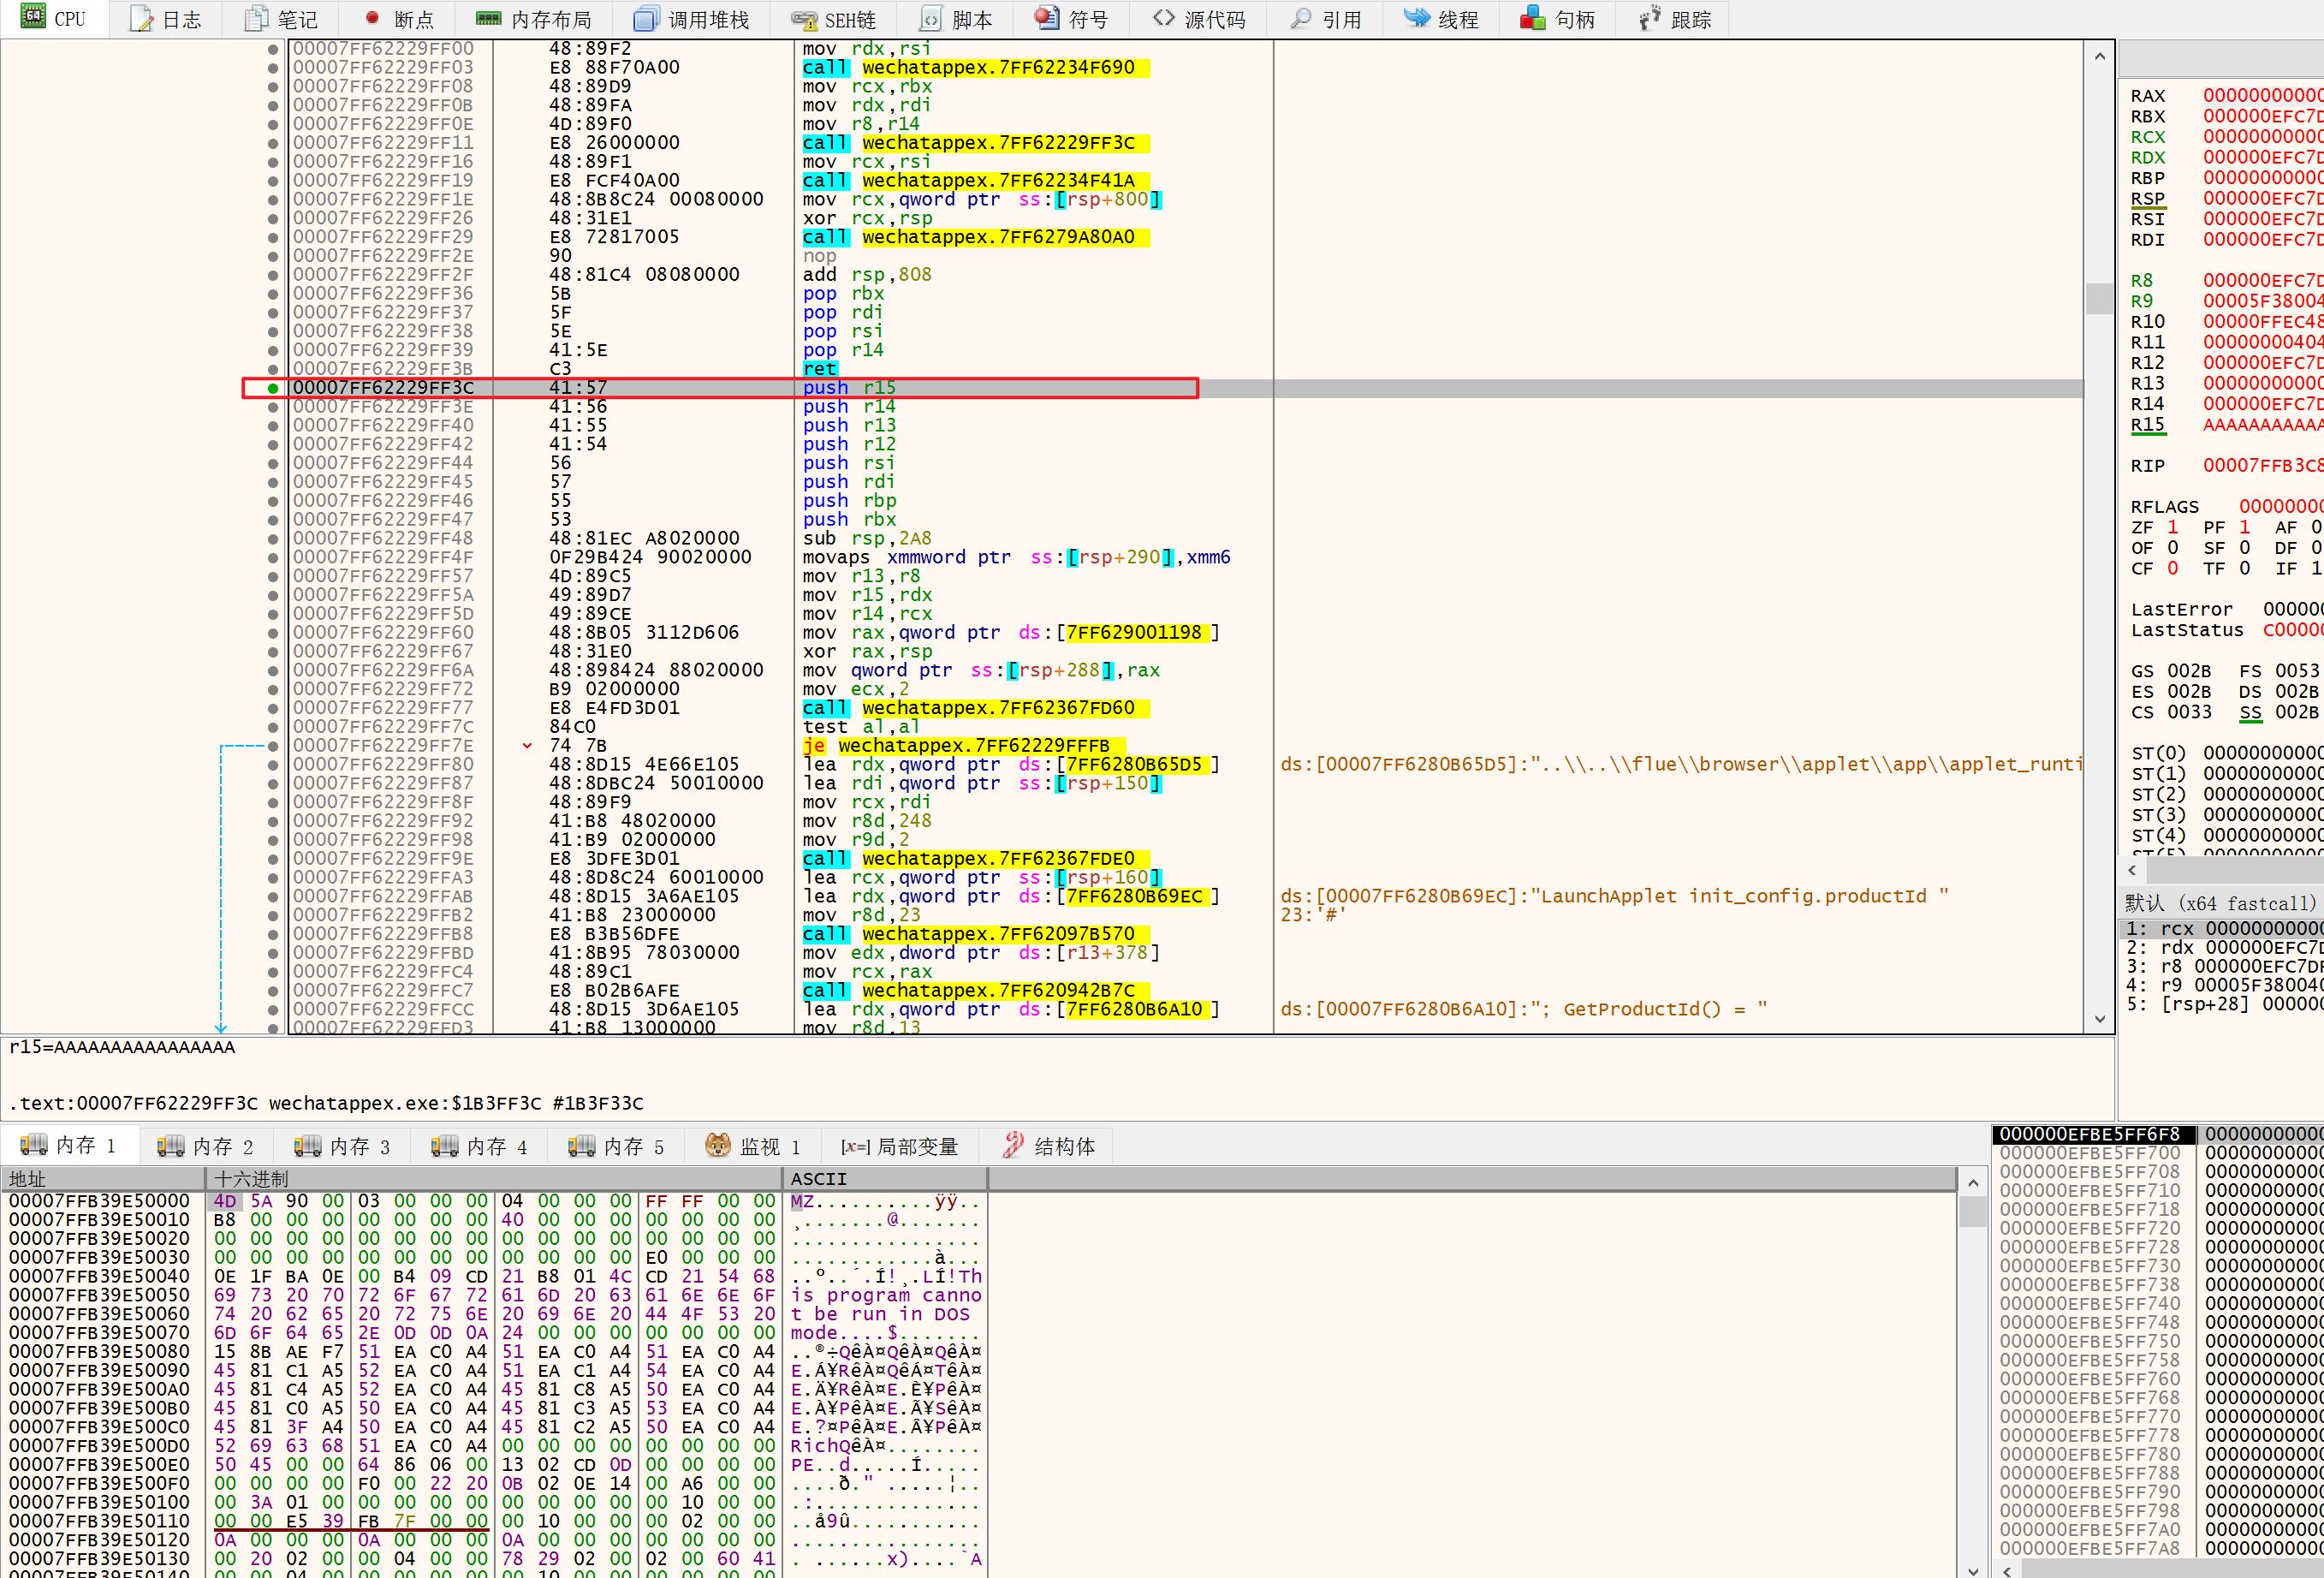Switch to the 内存布局 memory map tab
2324x1578 pixels.
[534, 19]
